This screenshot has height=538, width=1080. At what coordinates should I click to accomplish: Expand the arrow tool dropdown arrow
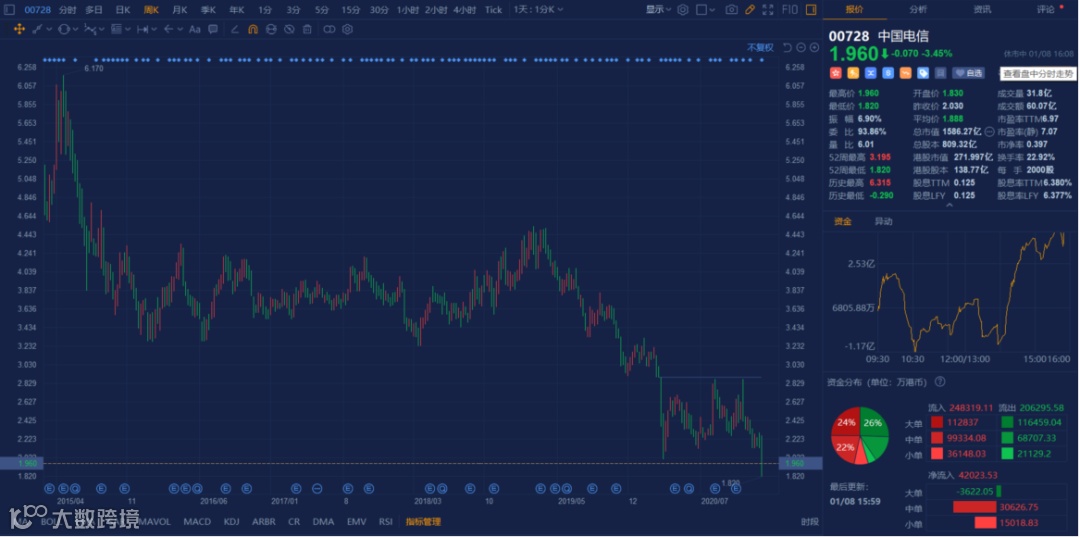[x=180, y=30]
